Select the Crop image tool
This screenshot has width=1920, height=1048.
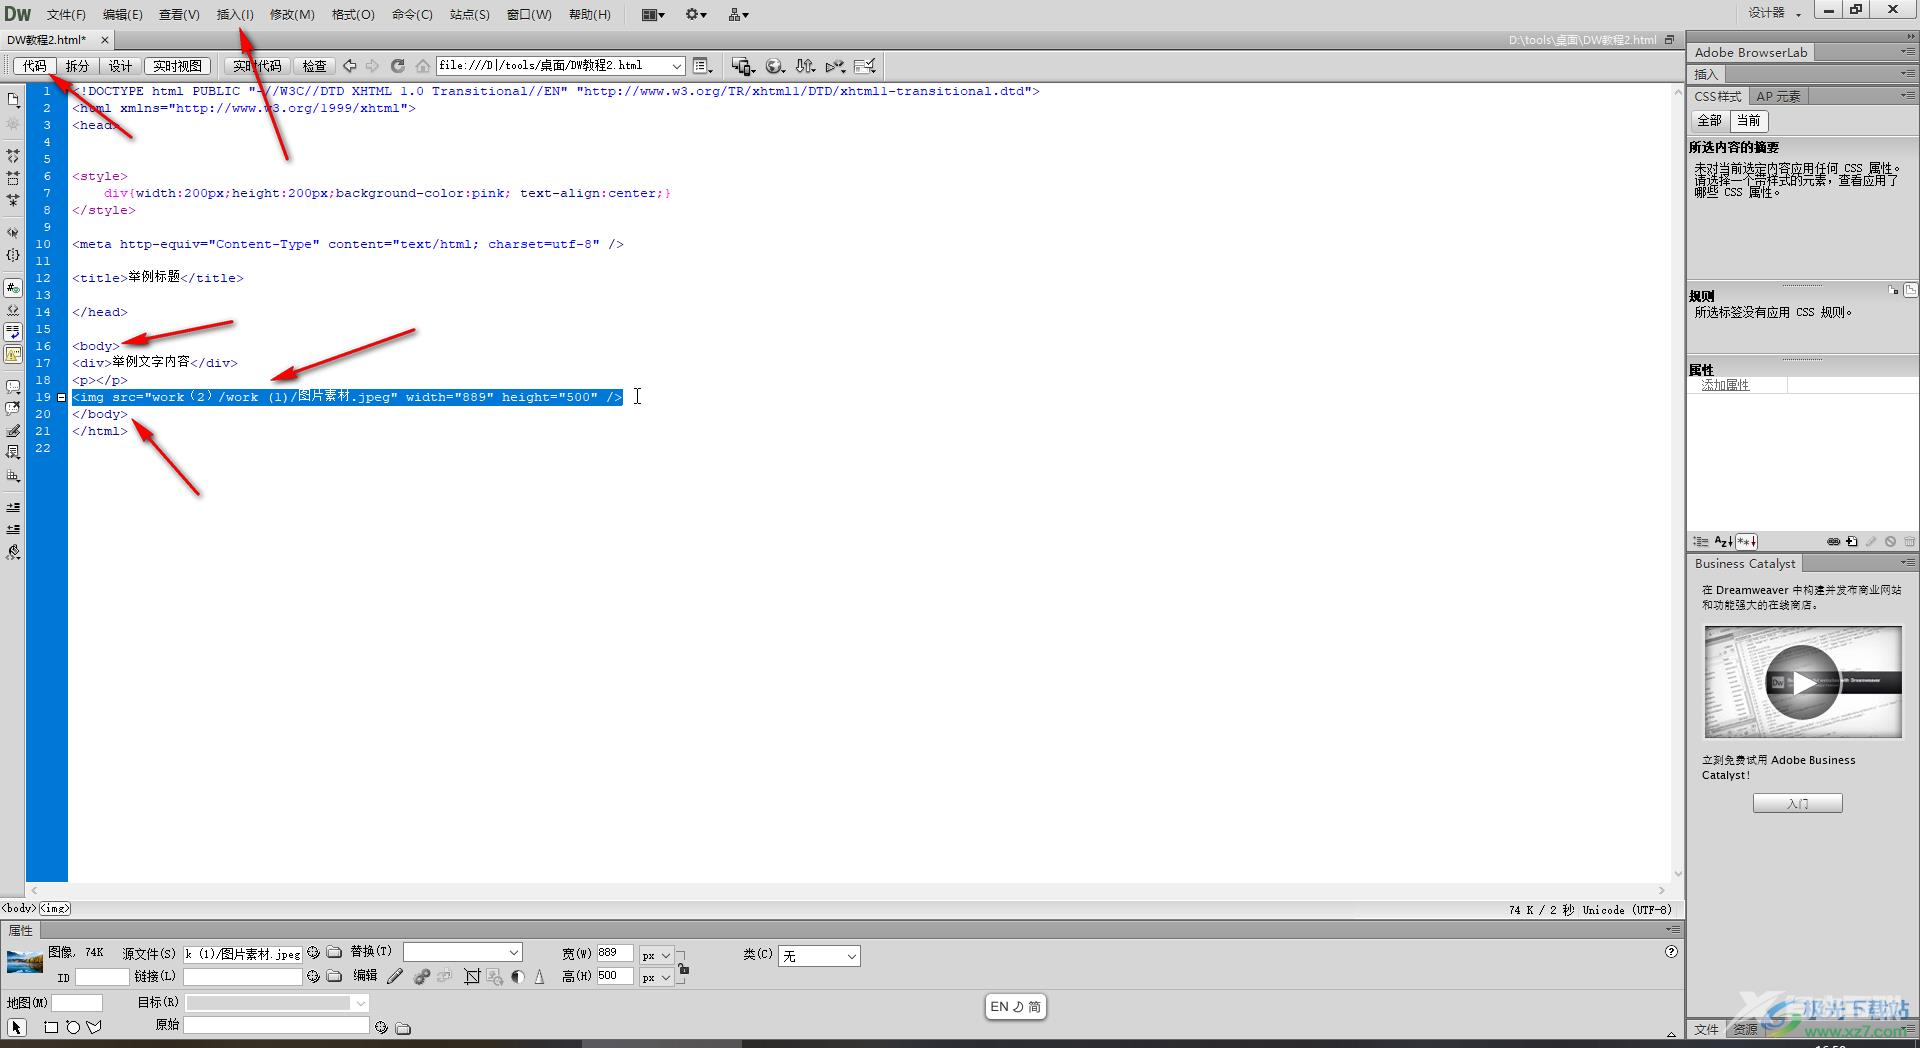(x=472, y=976)
